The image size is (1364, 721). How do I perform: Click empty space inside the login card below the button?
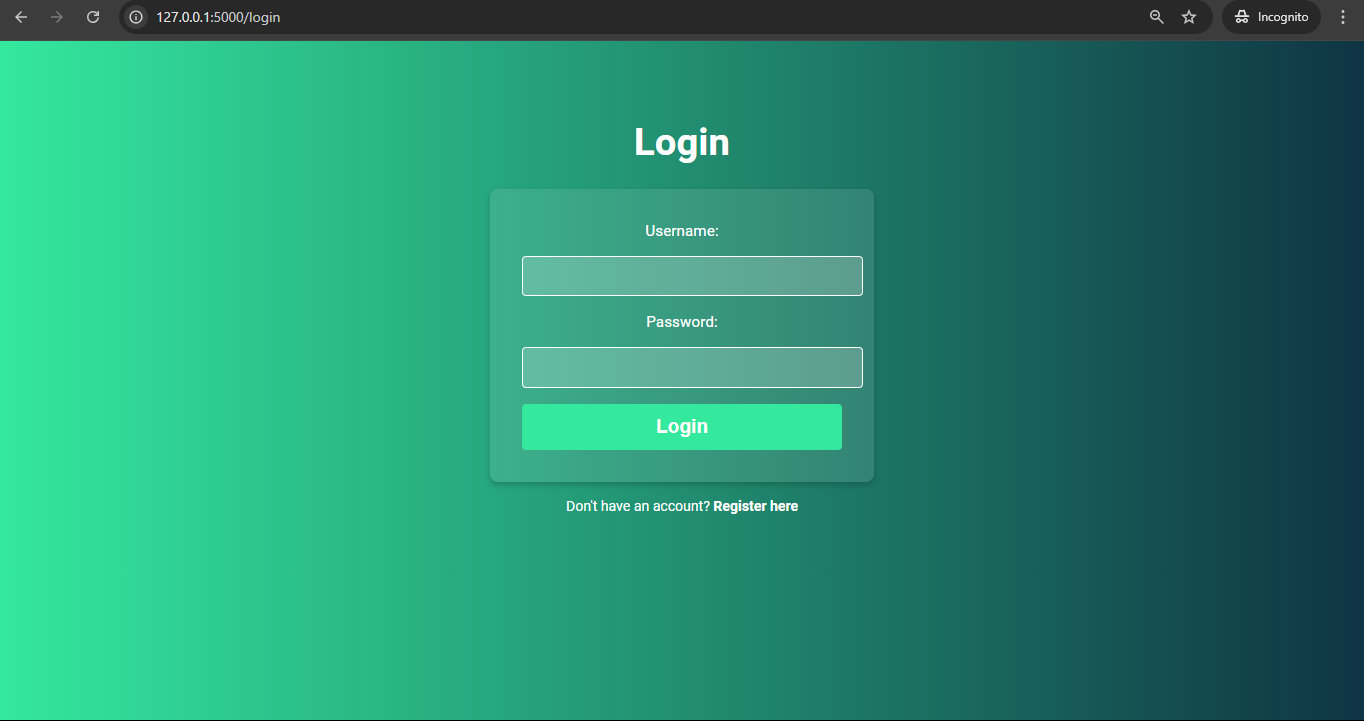point(682,466)
